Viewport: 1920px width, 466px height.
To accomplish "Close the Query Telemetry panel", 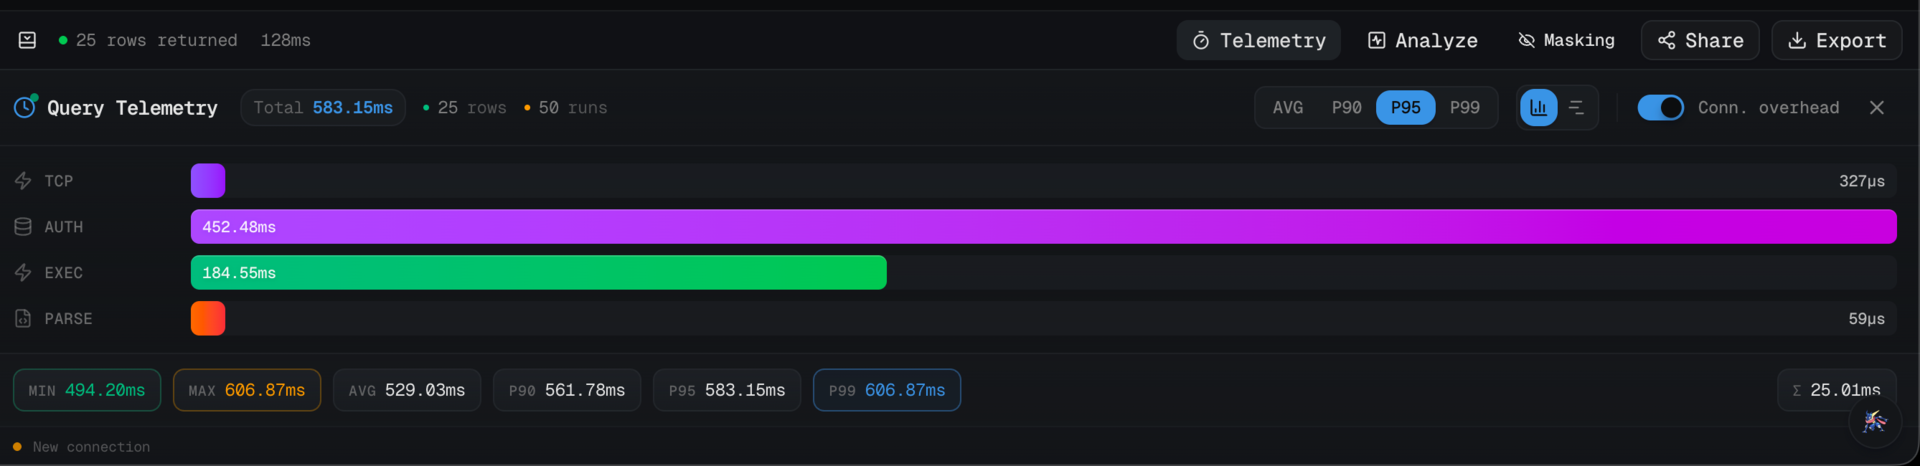I will 1876,108.
